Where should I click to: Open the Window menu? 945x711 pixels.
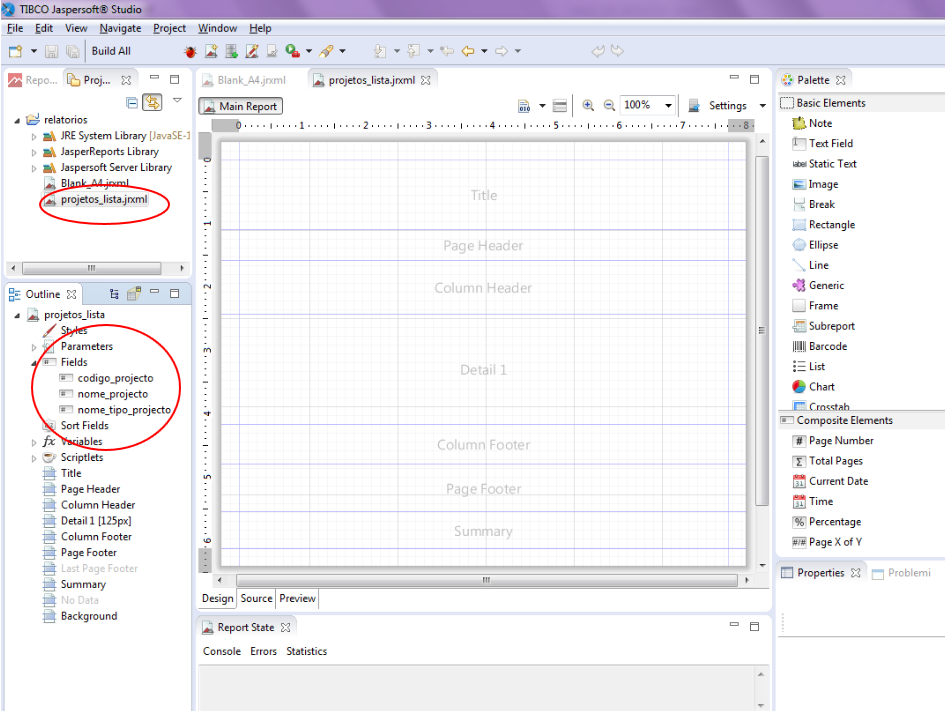tap(218, 28)
